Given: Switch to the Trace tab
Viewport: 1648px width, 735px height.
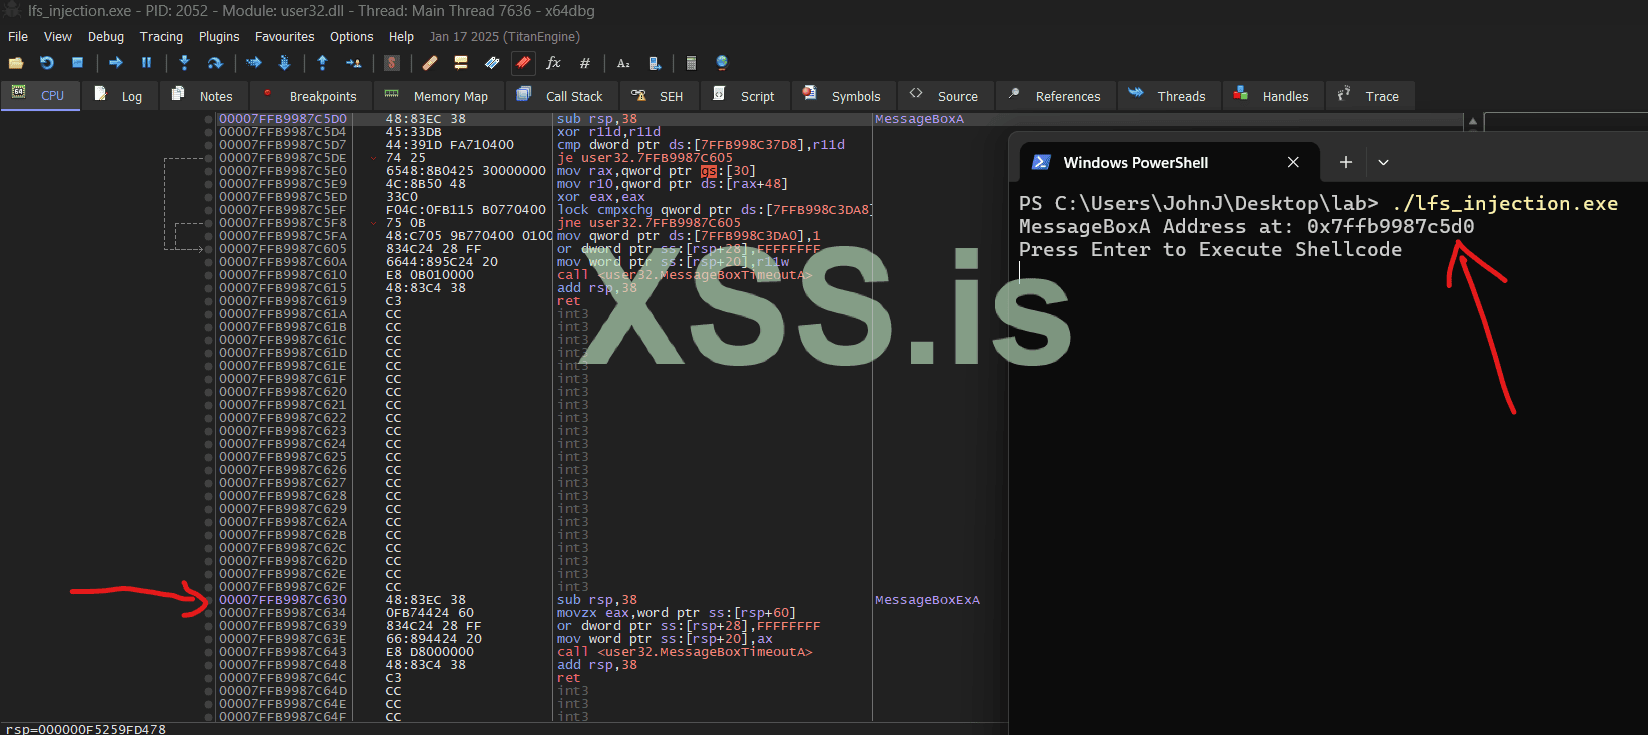Looking at the screenshot, I should [x=1370, y=96].
